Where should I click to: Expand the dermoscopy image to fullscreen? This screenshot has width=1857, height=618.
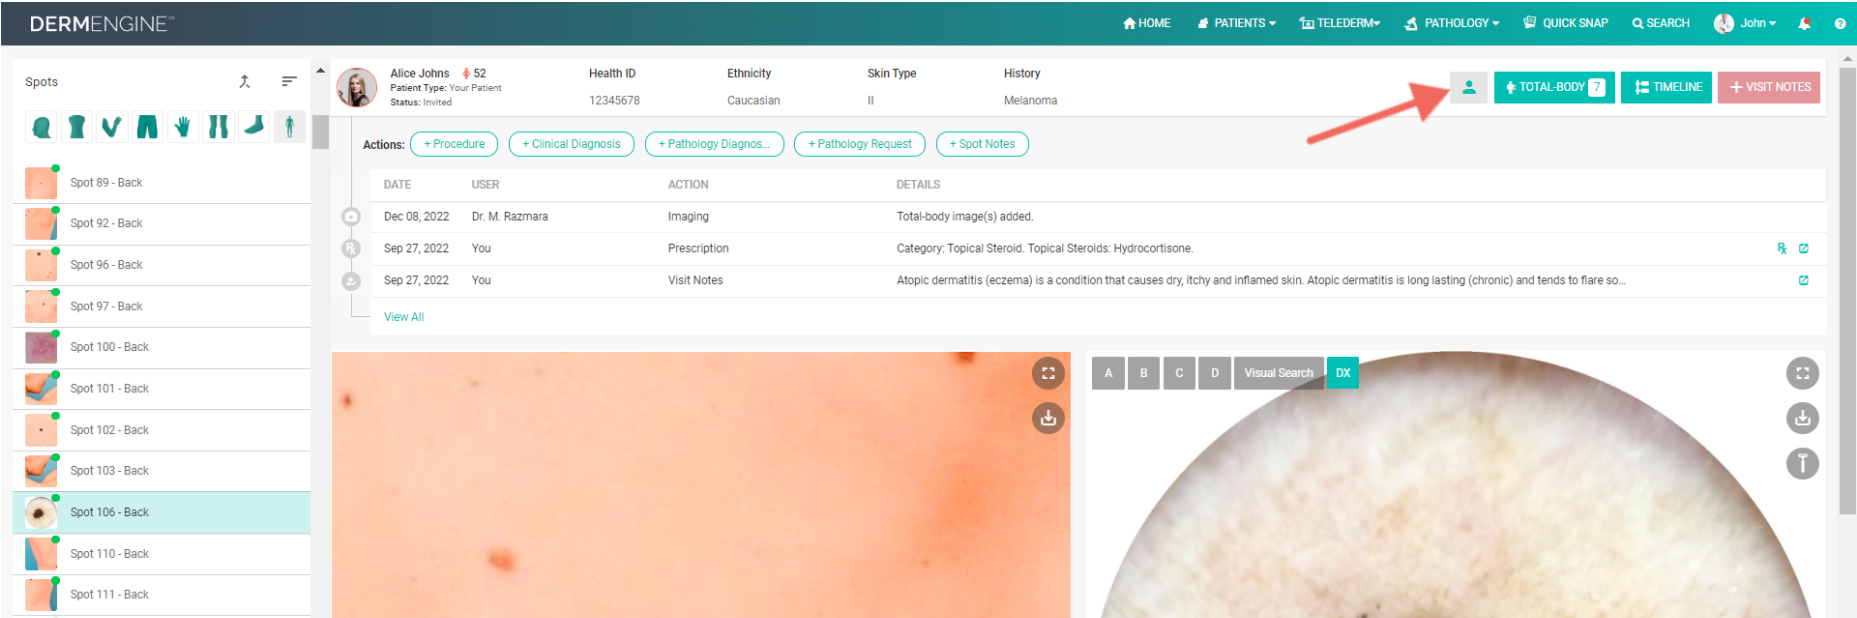coord(1802,373)
